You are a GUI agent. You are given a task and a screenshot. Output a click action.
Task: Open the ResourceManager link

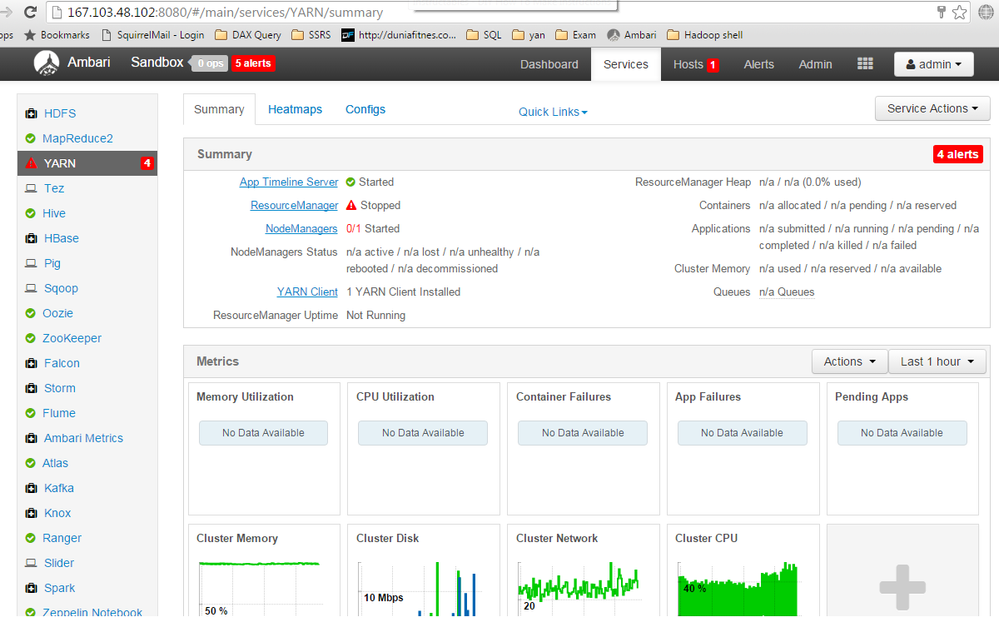pyautogui.click(x=294, y=205)
